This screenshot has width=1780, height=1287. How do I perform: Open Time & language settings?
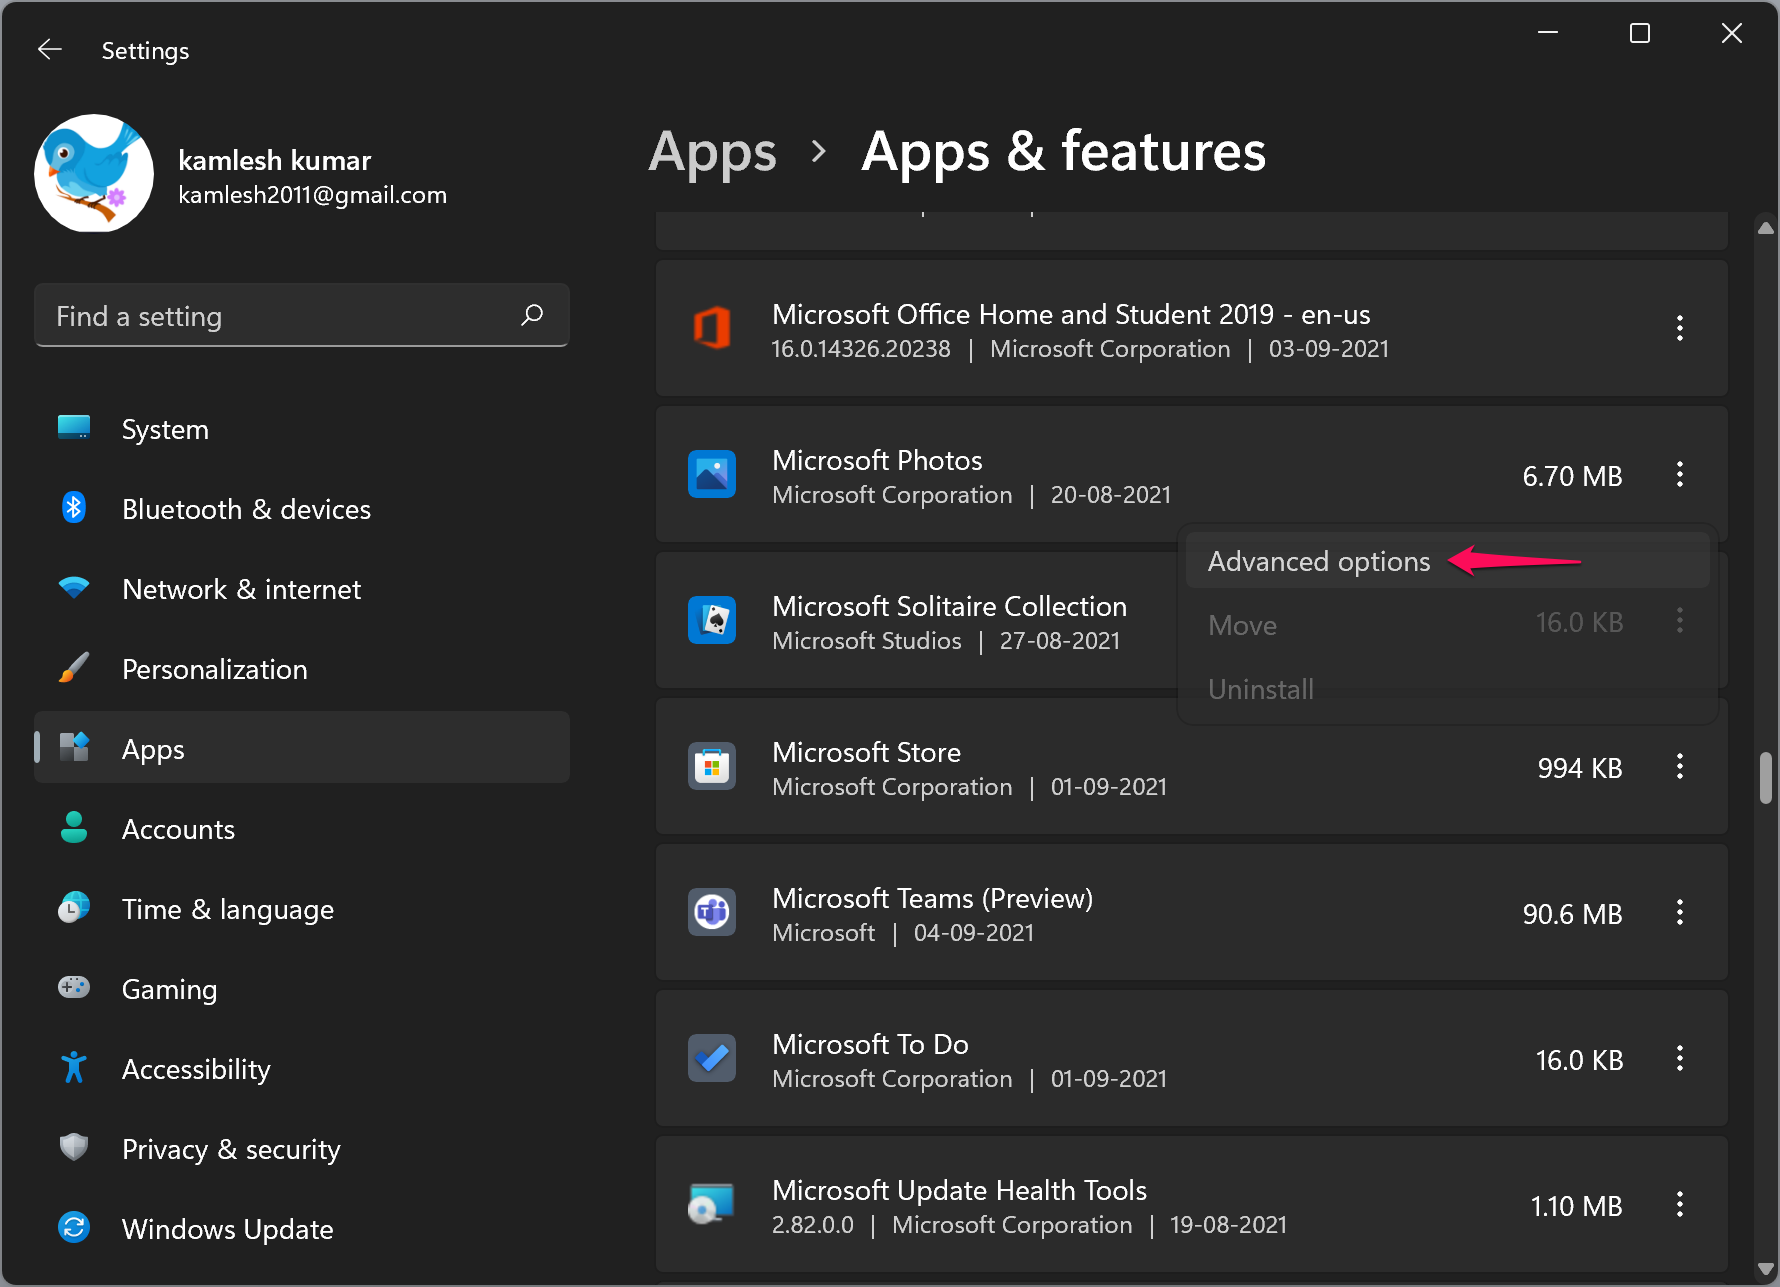pyautogui.click(x=302, y=909)
